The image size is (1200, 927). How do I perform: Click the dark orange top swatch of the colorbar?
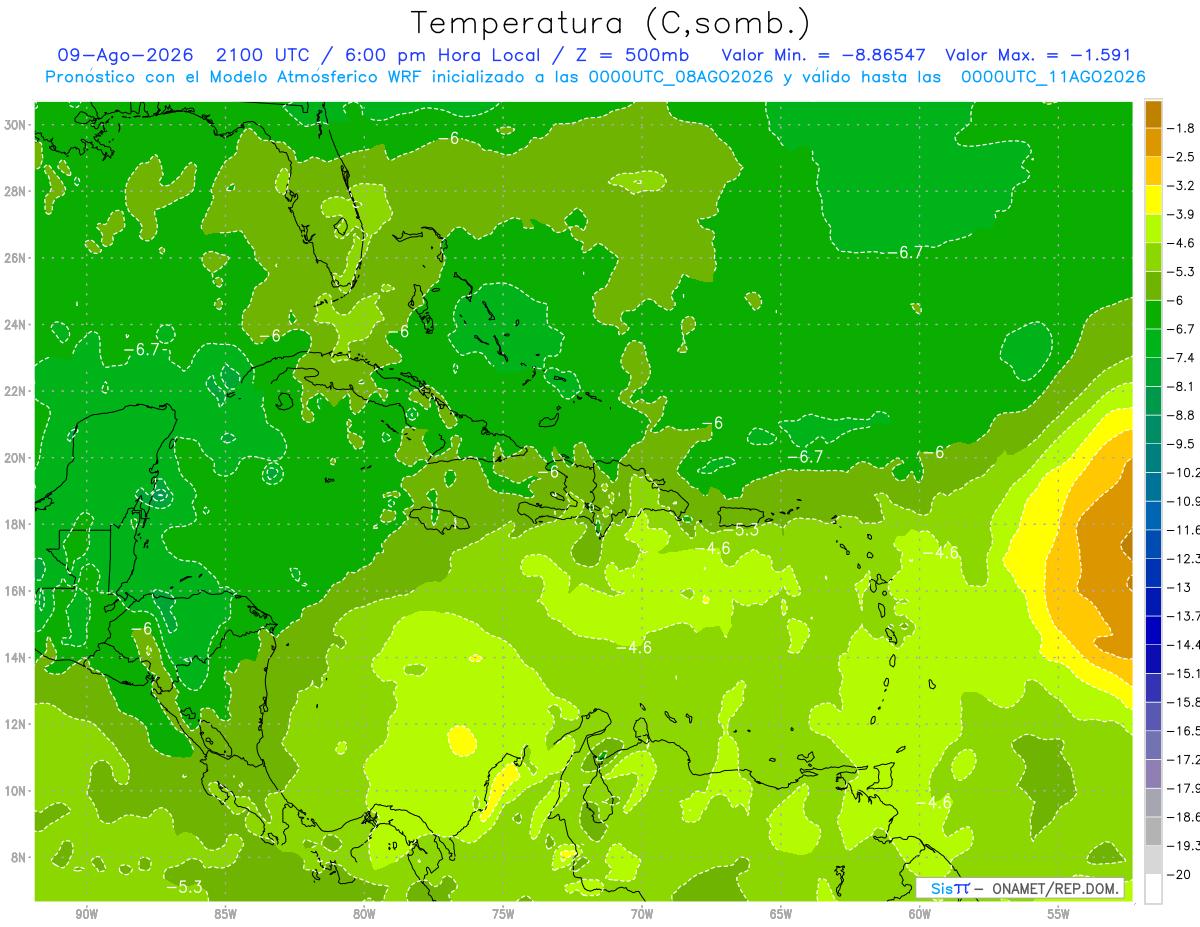pyautogui.click(x=1153, y=114)
